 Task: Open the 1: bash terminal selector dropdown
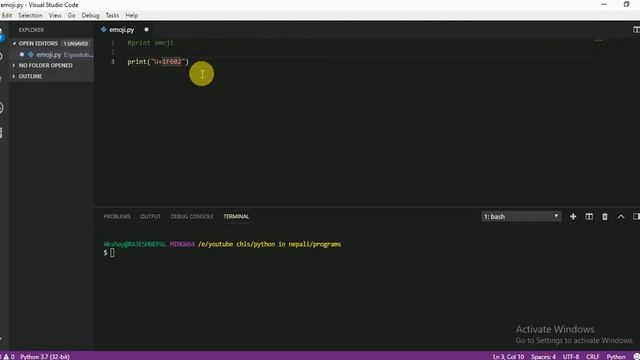coord(521,217)
